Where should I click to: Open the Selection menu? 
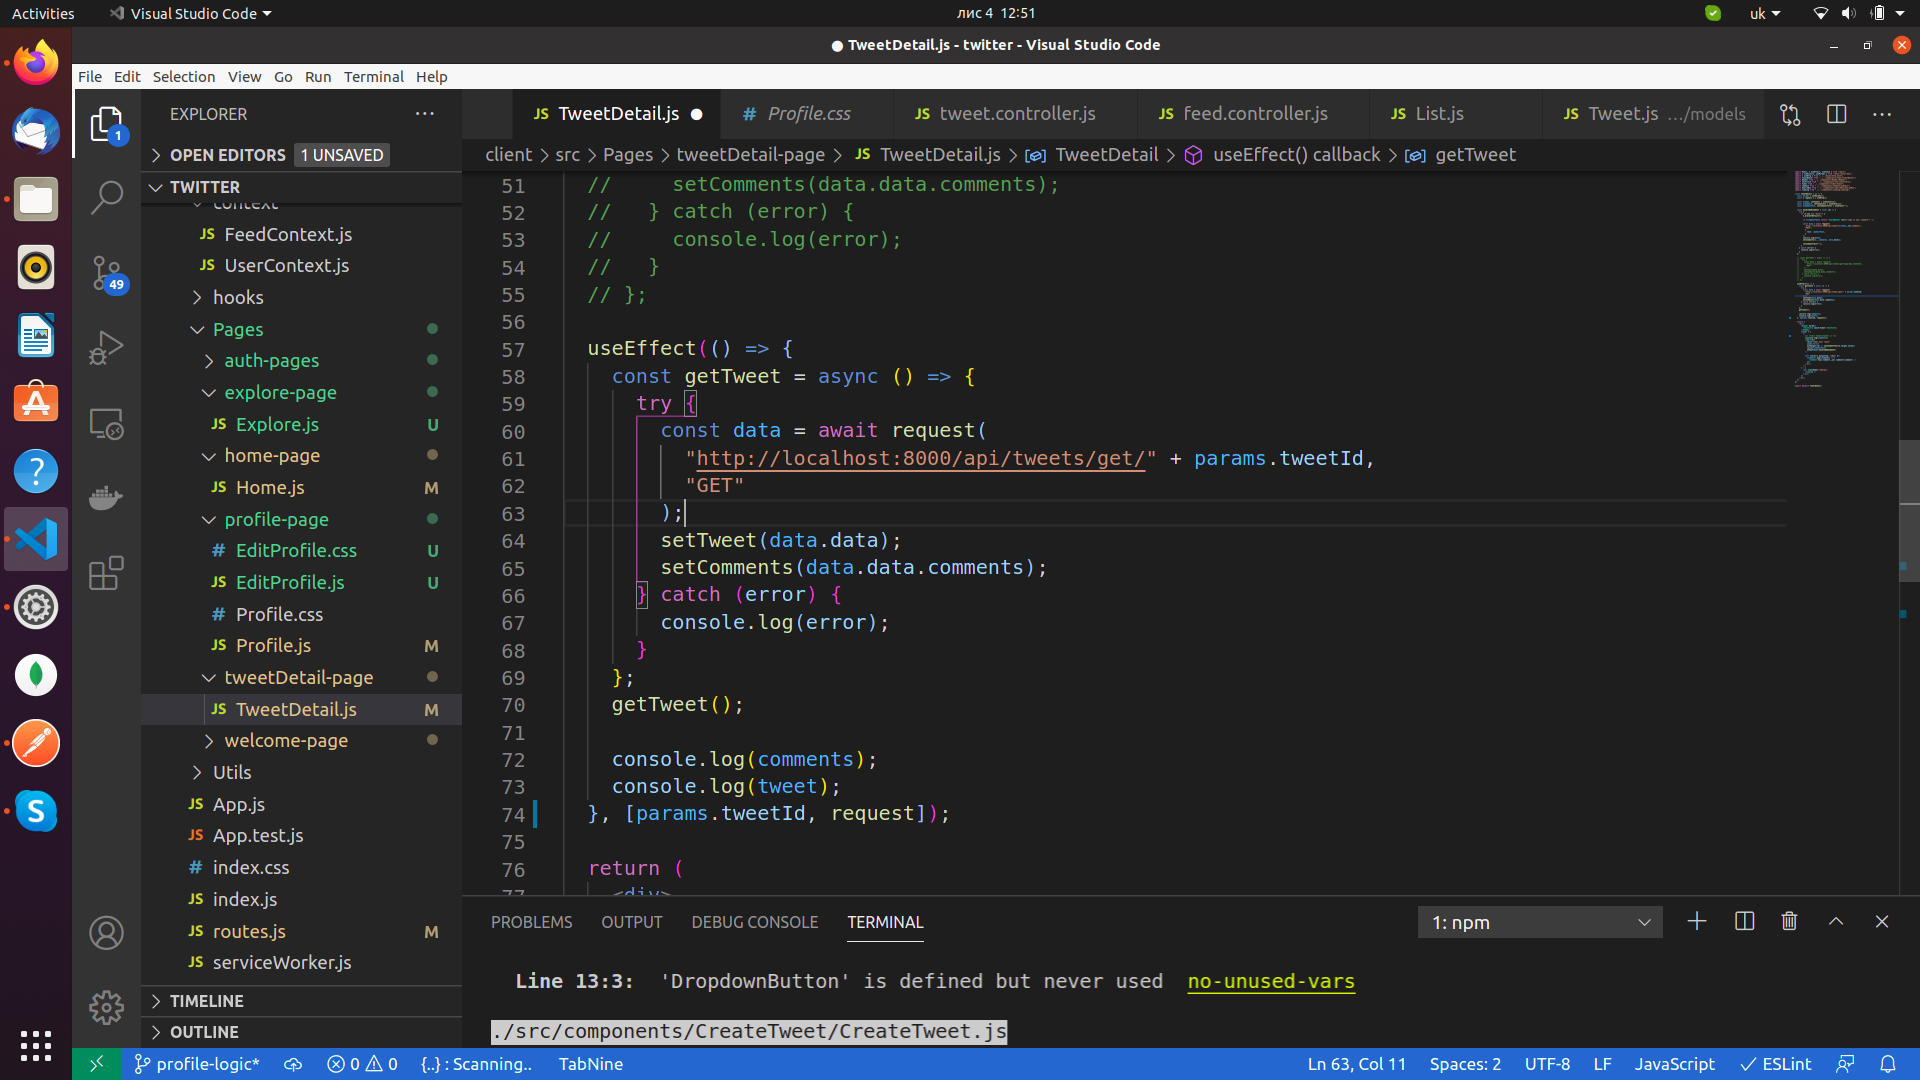click(183, 77)
